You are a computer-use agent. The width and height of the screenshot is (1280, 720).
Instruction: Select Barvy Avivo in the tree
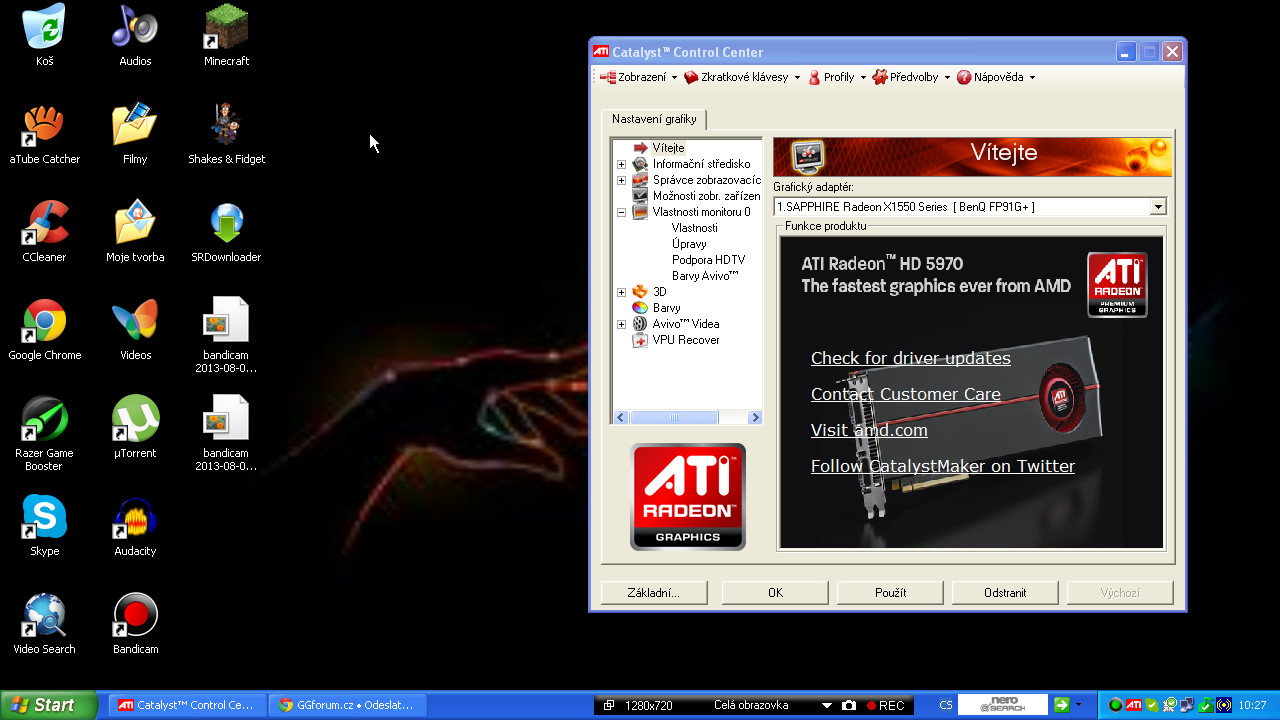705,276
